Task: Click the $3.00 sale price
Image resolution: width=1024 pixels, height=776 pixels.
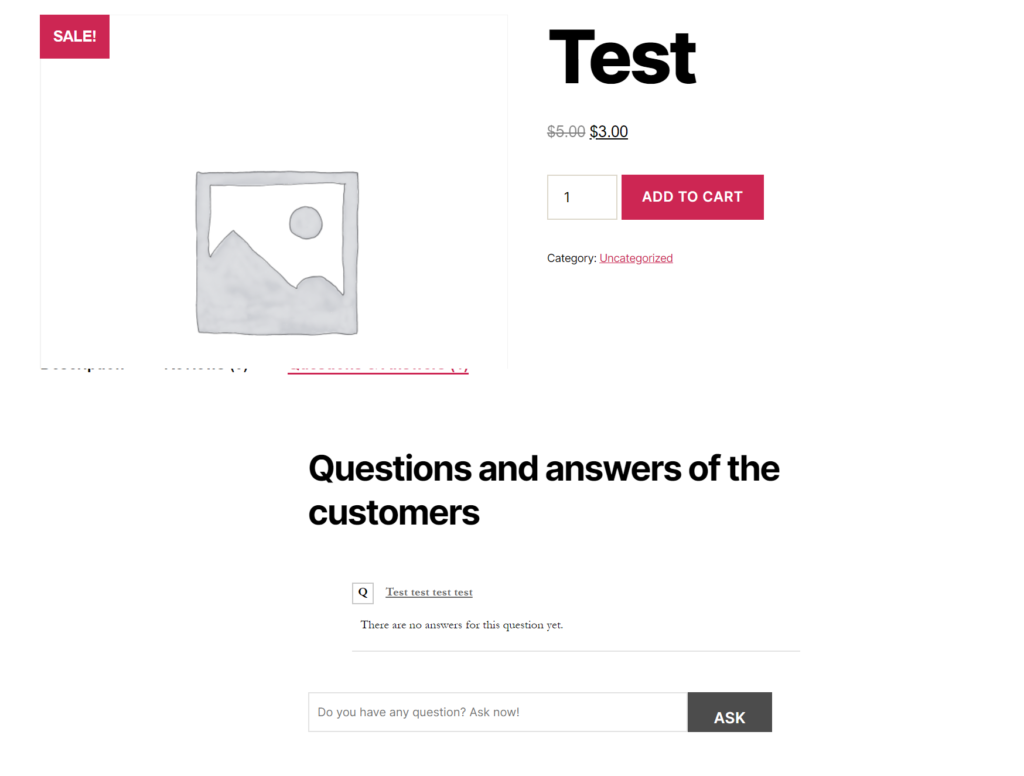Action: click(x=609, y=131)
